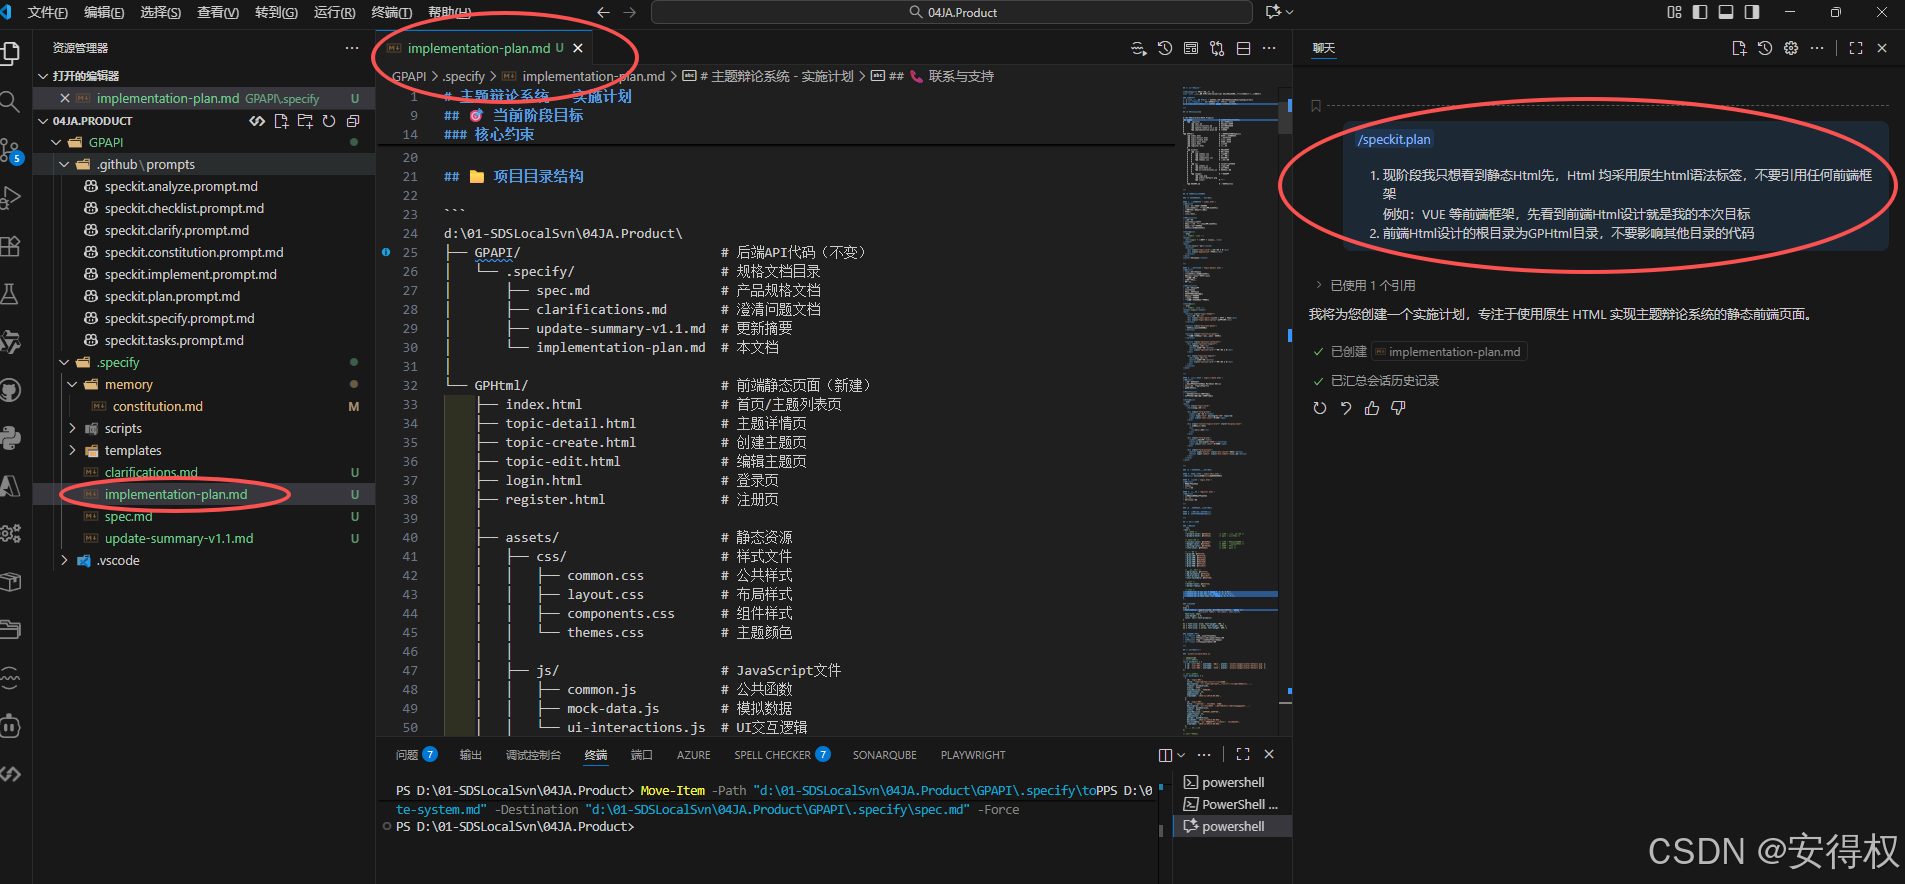This screenshot has height=884, width=1905.
Task: Open markdown preview icon in editor toolbar
Action: pyautogui.click(x=1191, y=48)
